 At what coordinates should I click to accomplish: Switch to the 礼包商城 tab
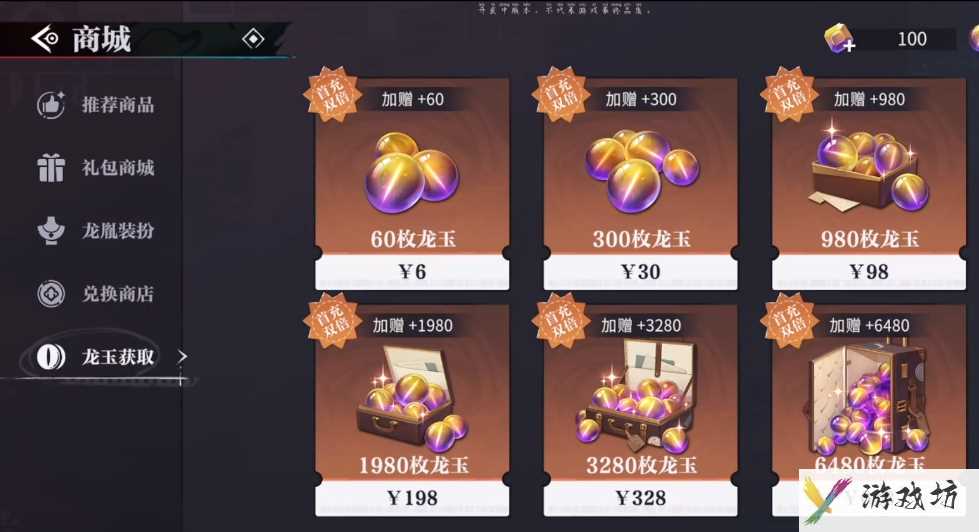click(x=118, y=167)
